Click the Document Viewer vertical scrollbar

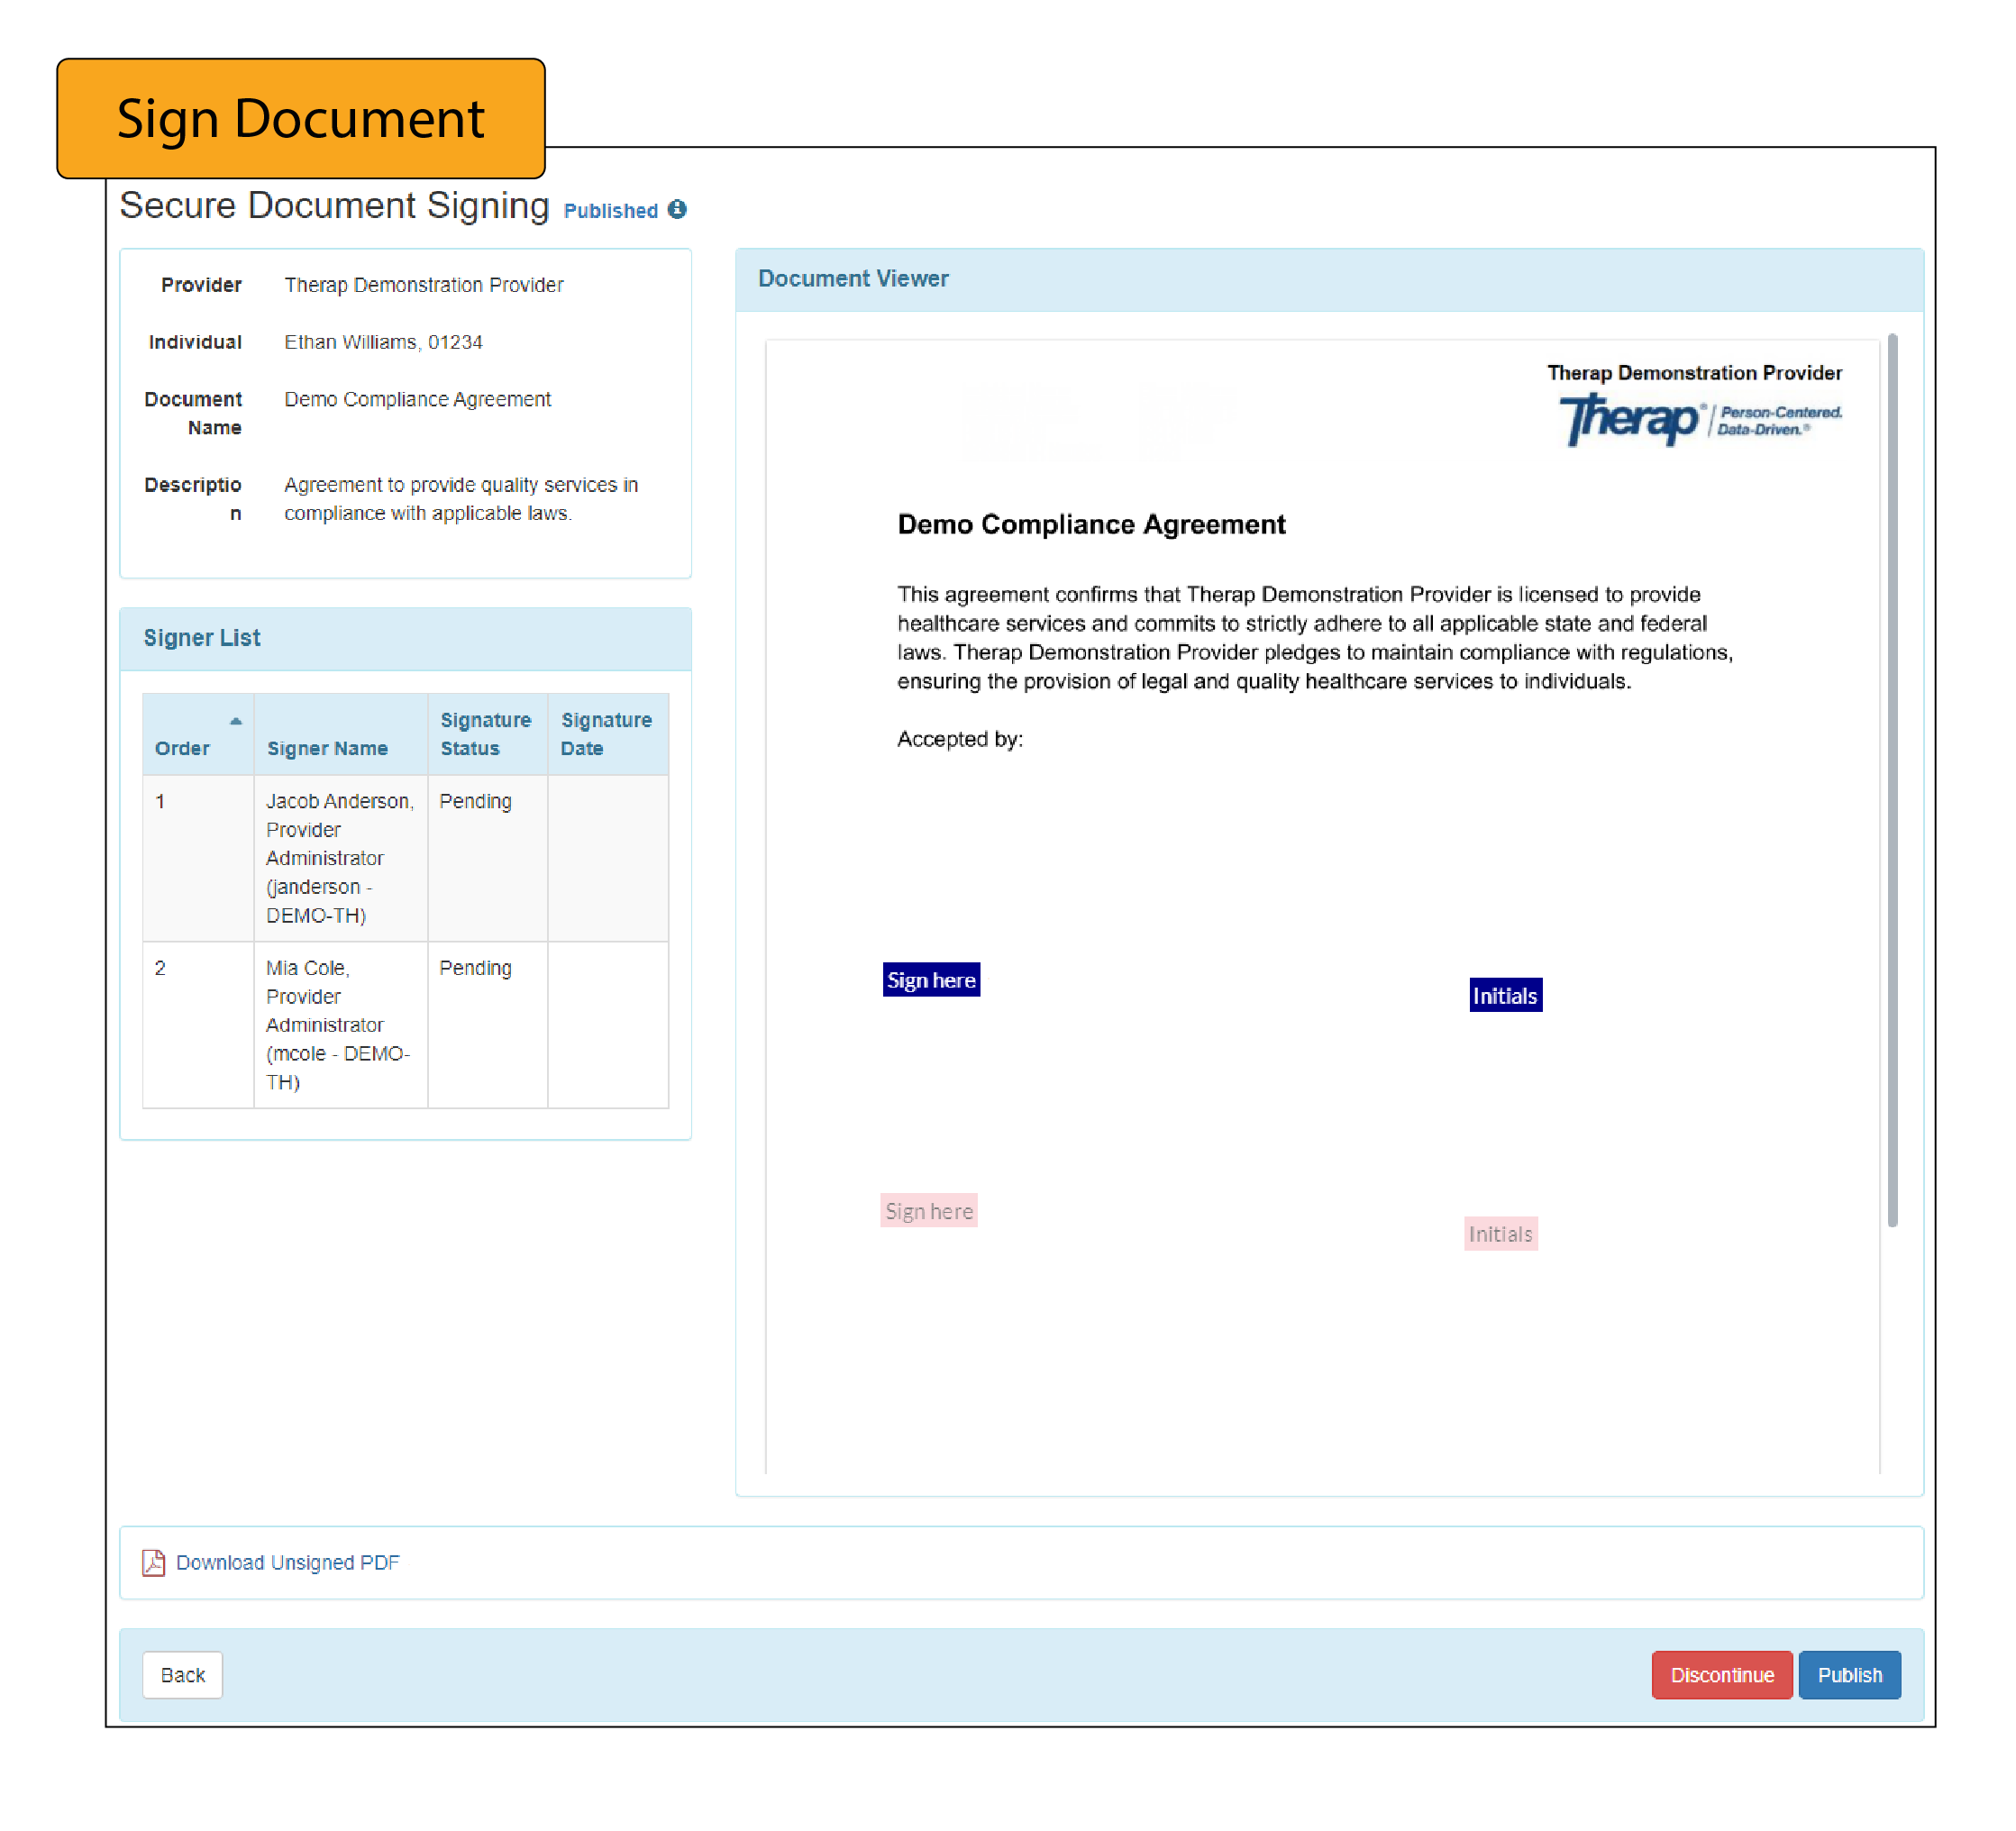click(x=1891, y=780)
